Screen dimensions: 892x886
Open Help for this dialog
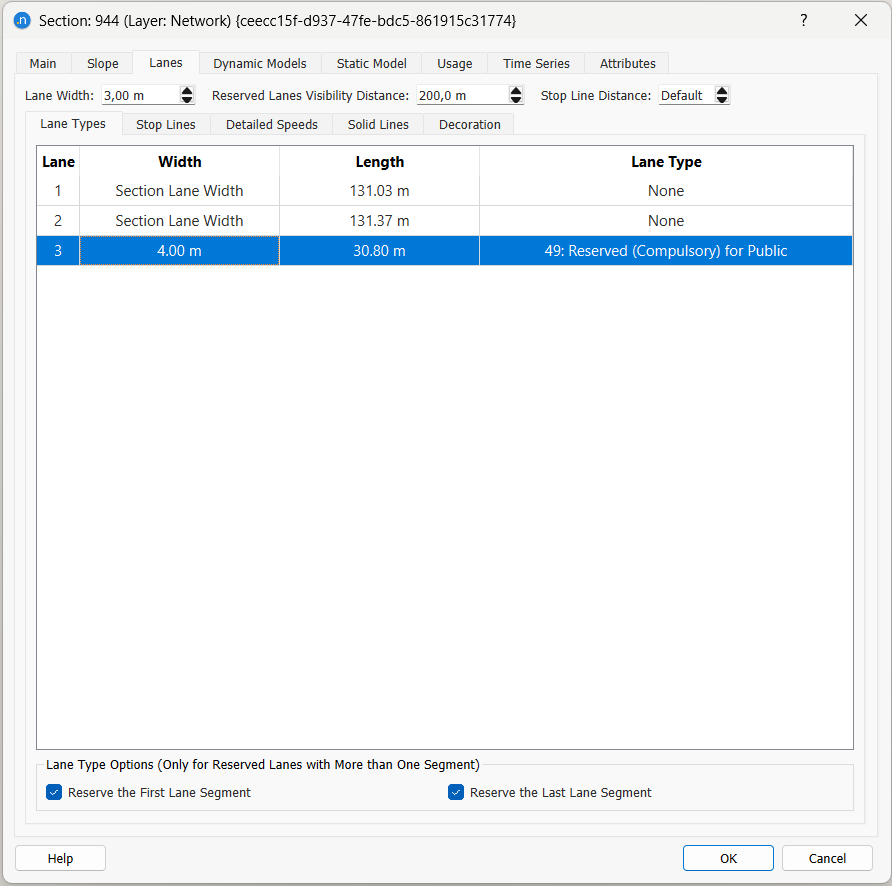[60, 858]
